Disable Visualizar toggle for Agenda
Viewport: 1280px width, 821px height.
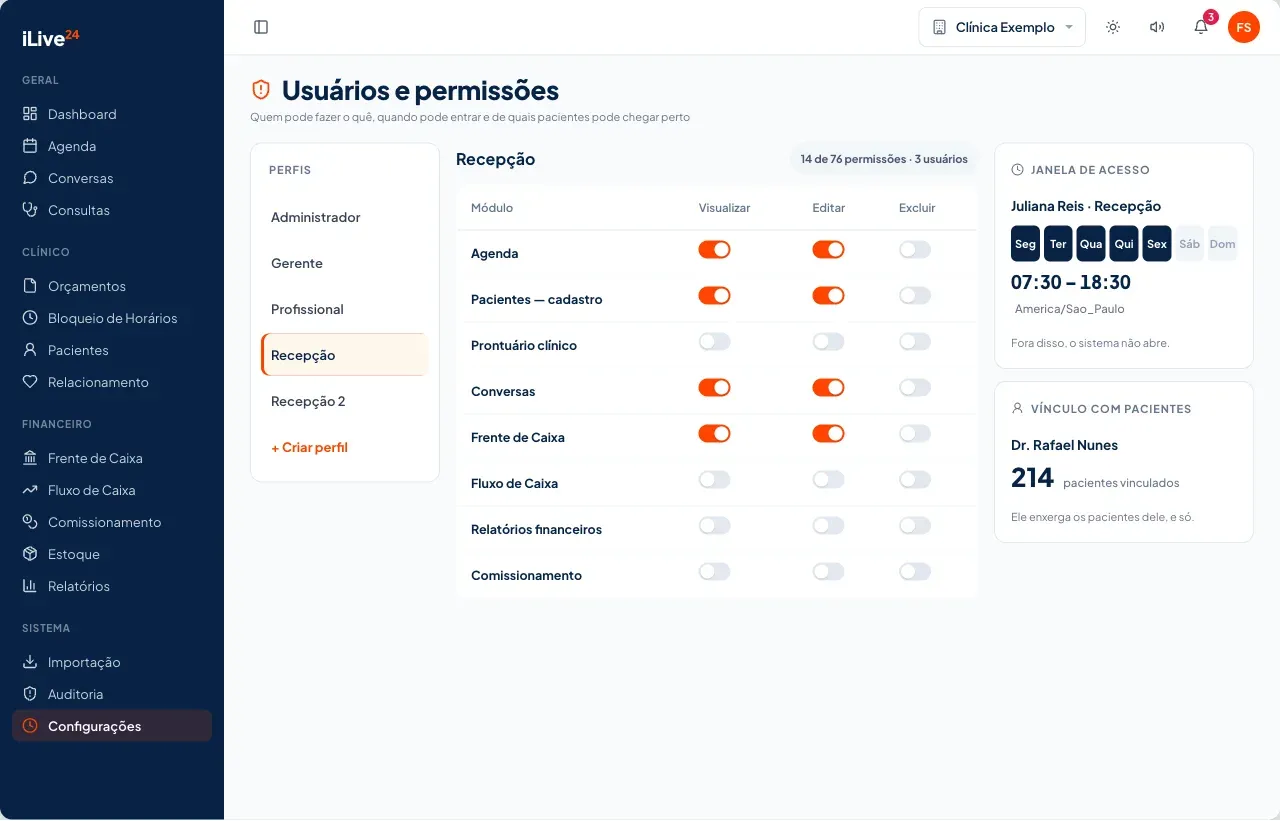[715, 250]
